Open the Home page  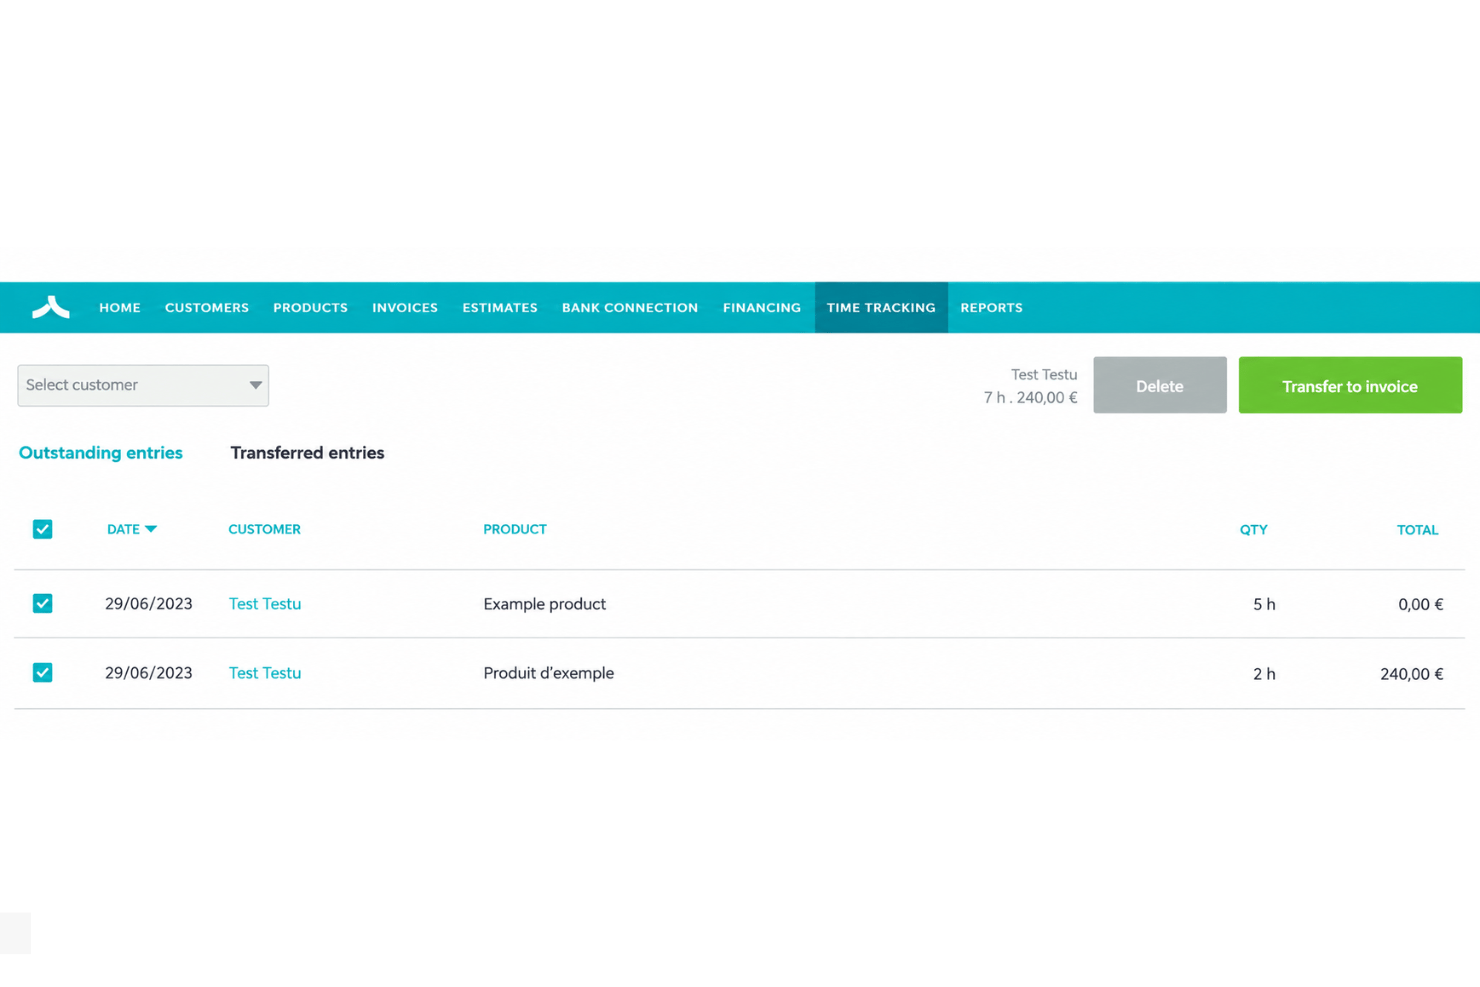tap(120, 308)
